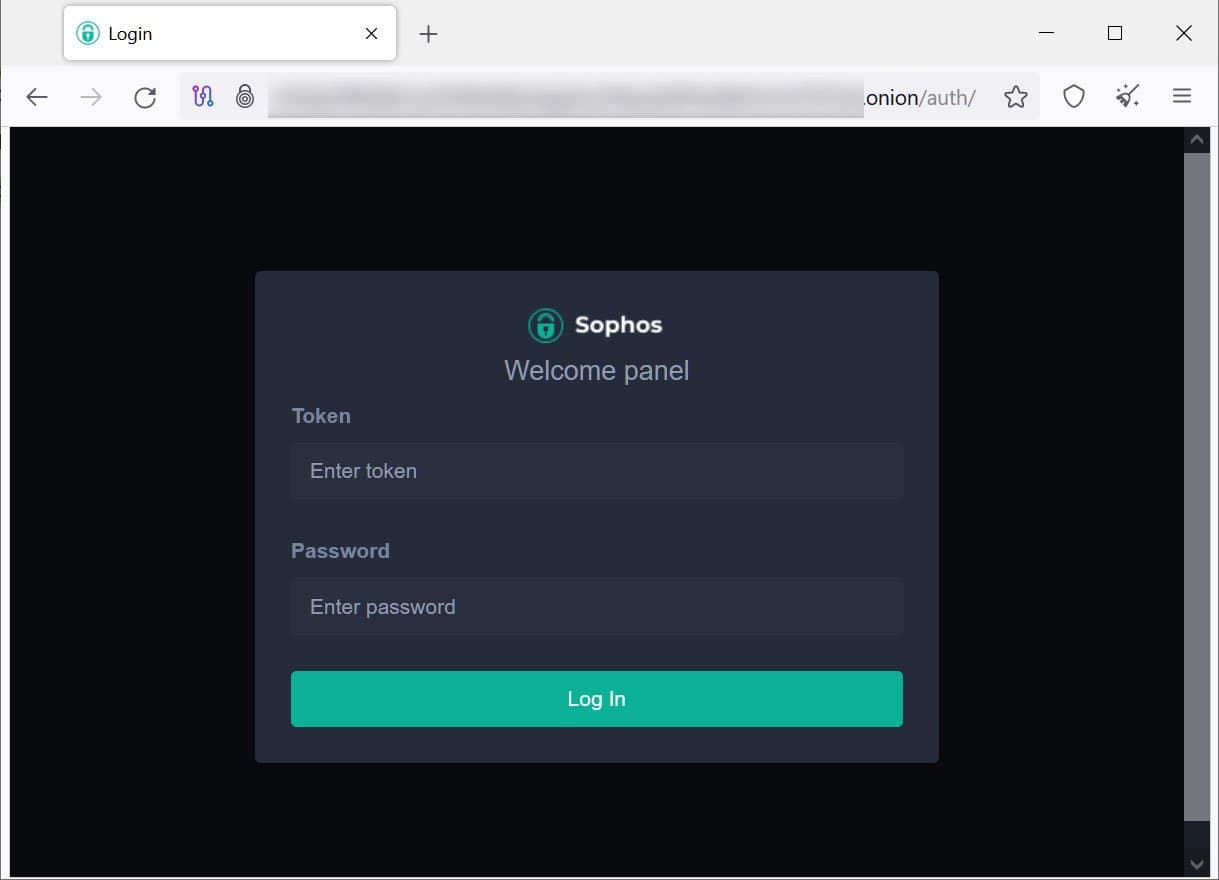The height and width of the screenshot is (880, 1219).
Task: Open the shield tracking protection panel
Action: coord(1074,96)
